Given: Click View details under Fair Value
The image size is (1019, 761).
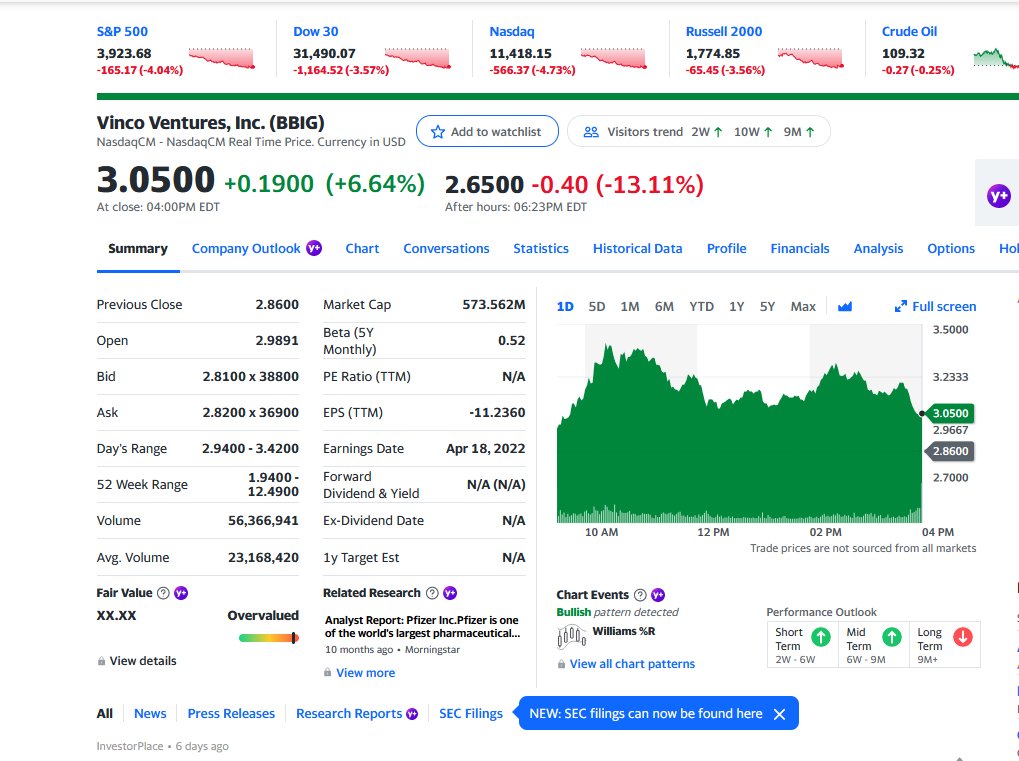Looking at the screenshot, I should 143,661.
